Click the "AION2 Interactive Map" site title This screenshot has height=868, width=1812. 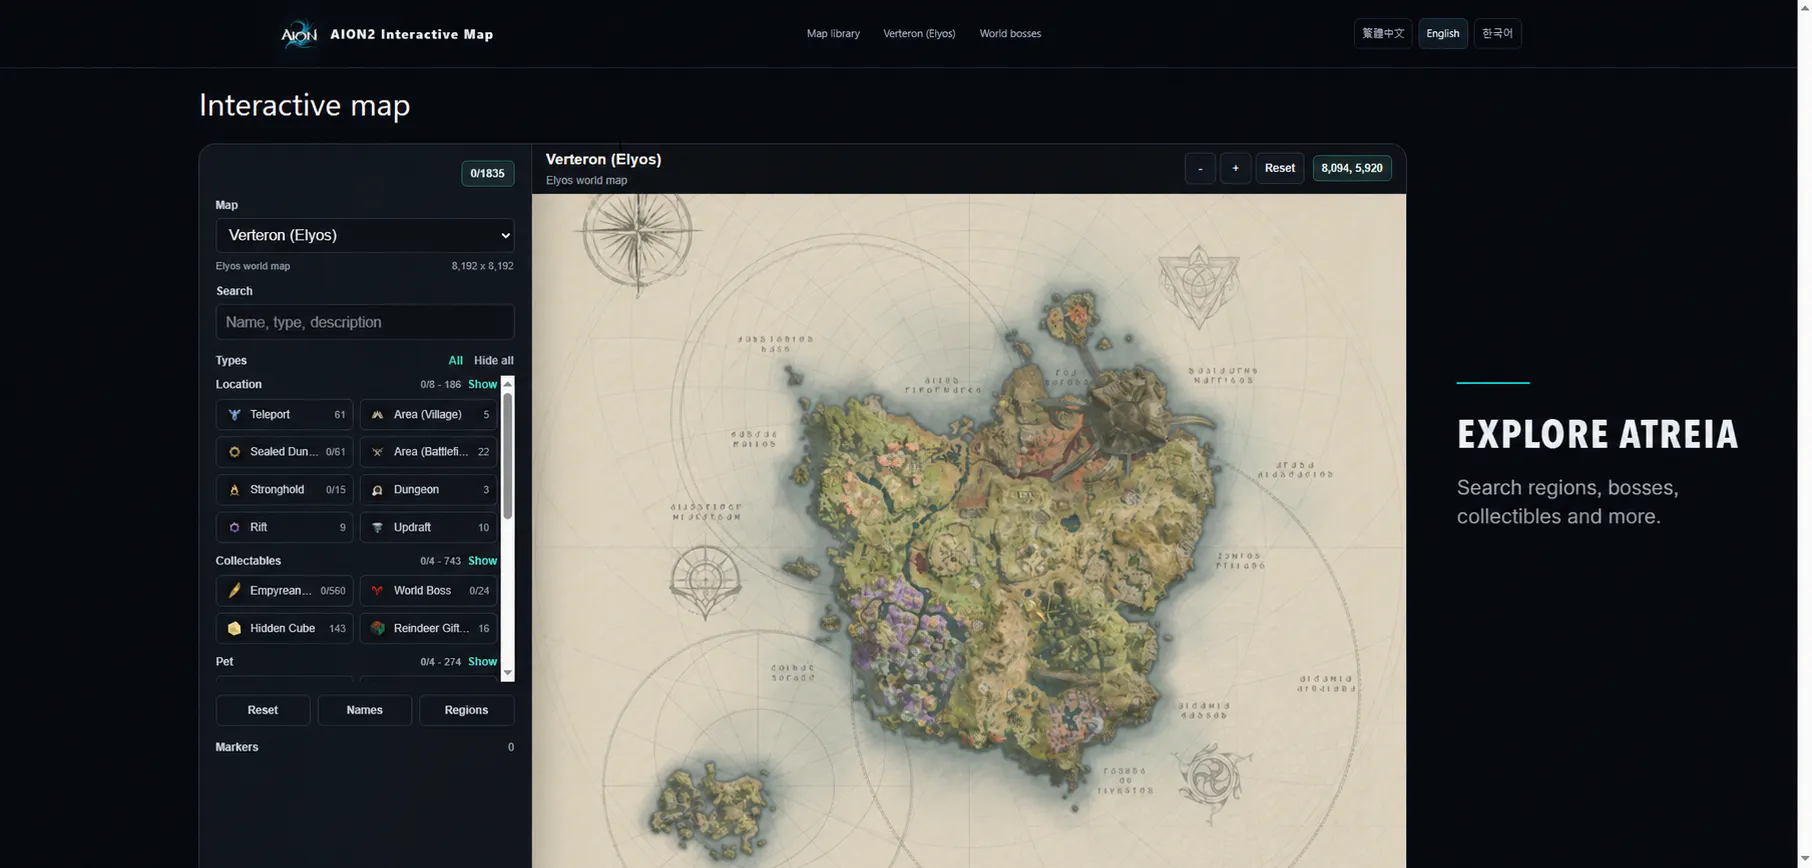point(412,34)
